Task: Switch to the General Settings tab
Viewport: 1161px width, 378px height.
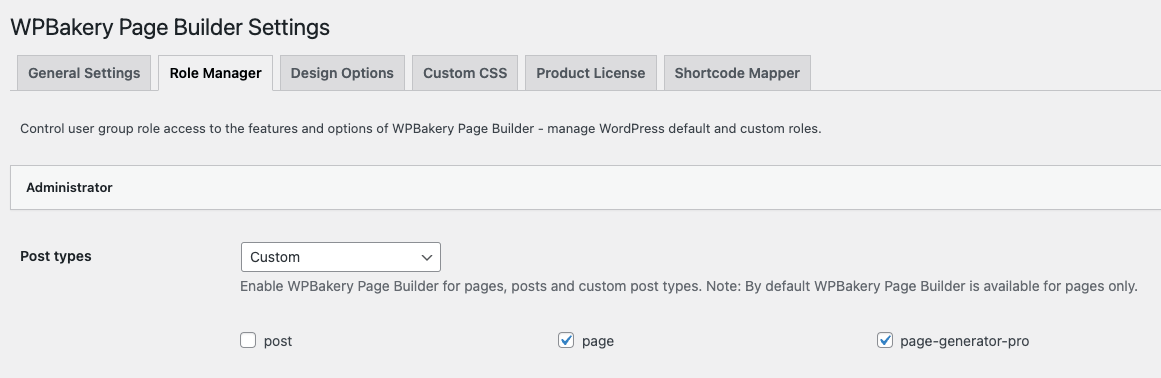Action: click(84, 73)
